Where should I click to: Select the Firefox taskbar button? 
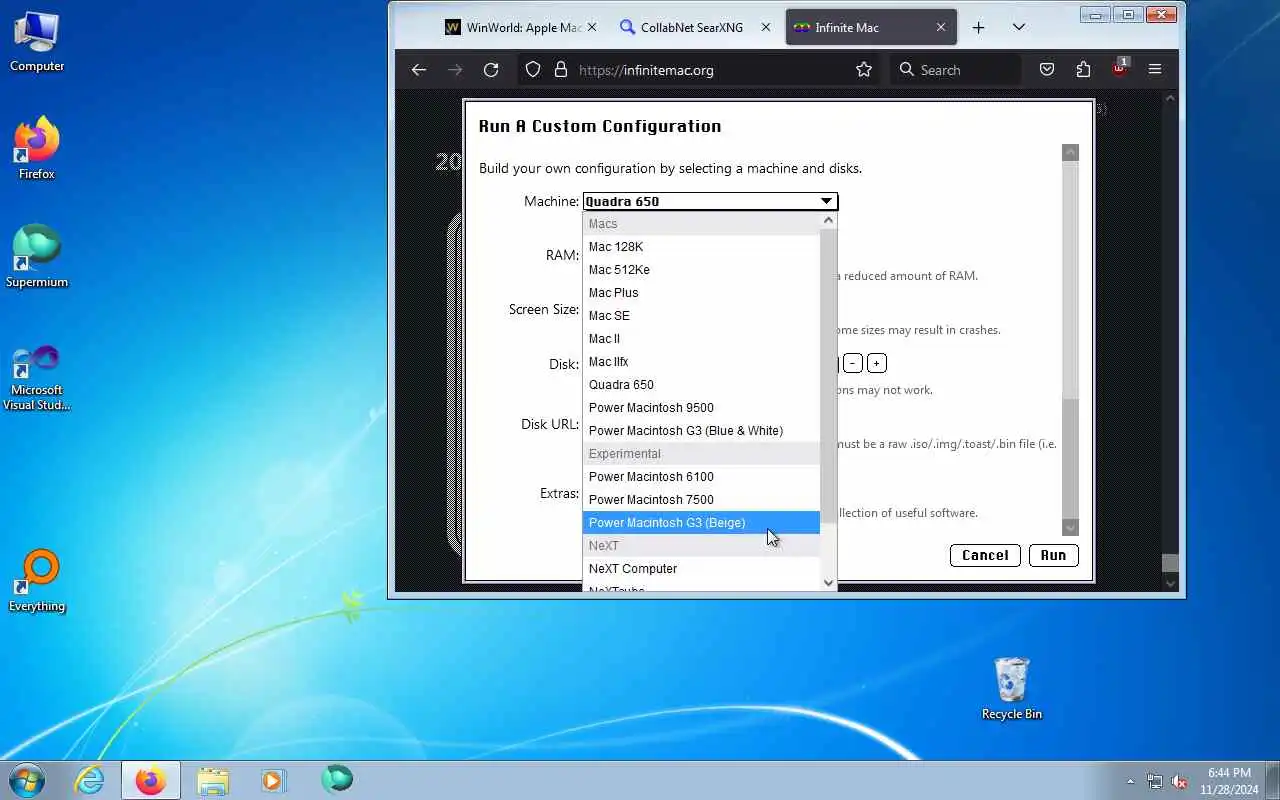pos(151,780)
